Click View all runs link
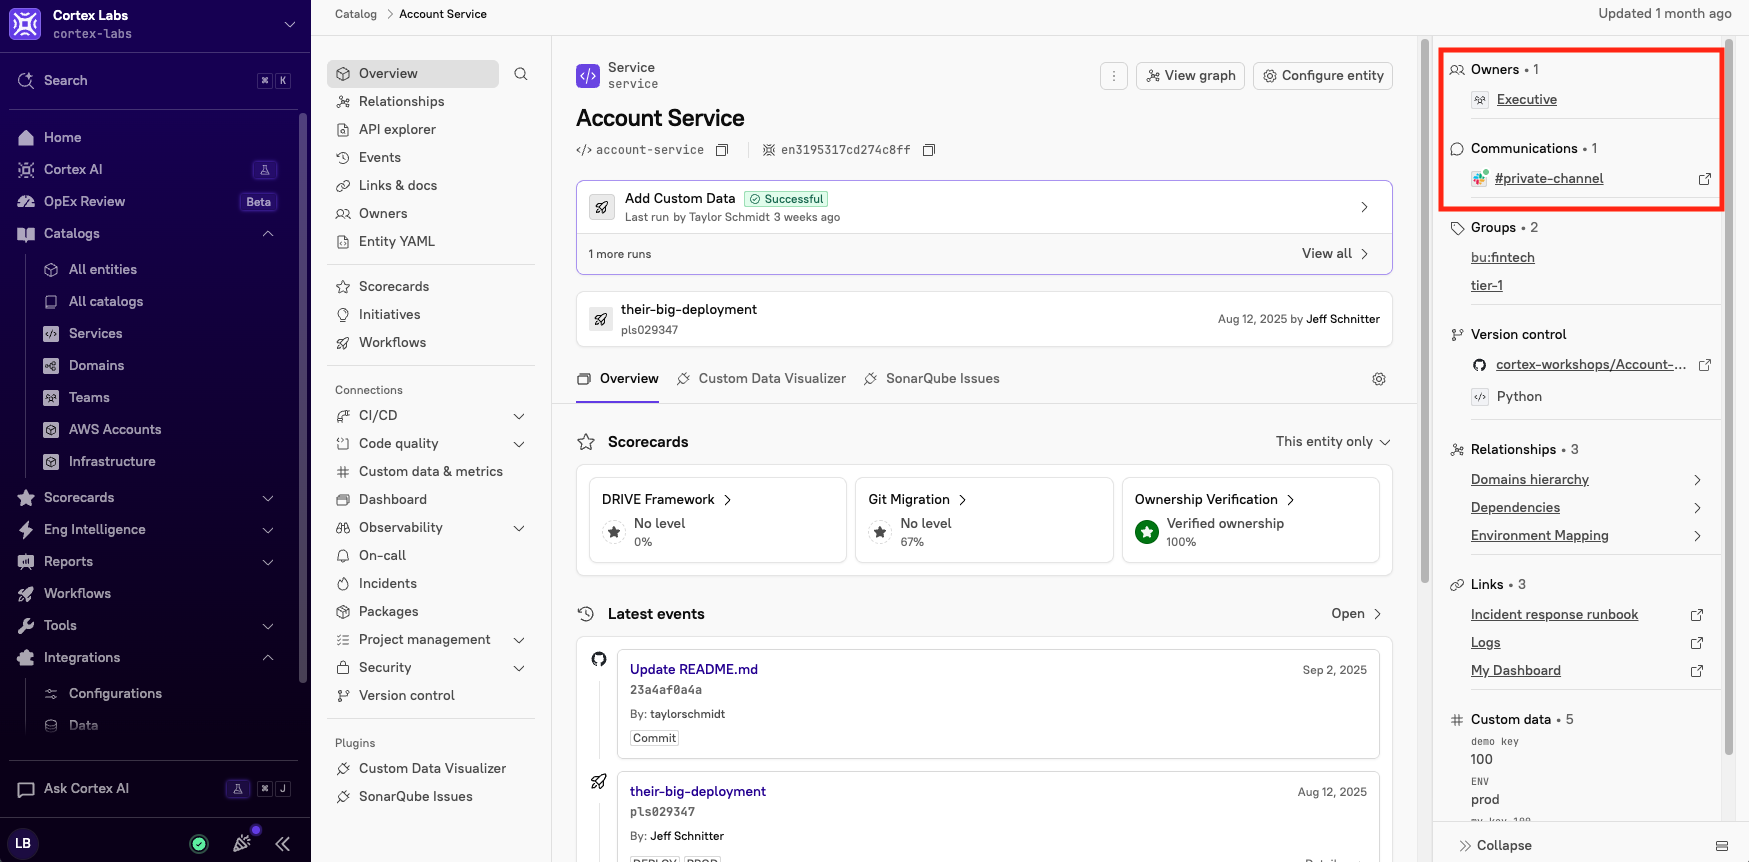 click(1335, 254)
